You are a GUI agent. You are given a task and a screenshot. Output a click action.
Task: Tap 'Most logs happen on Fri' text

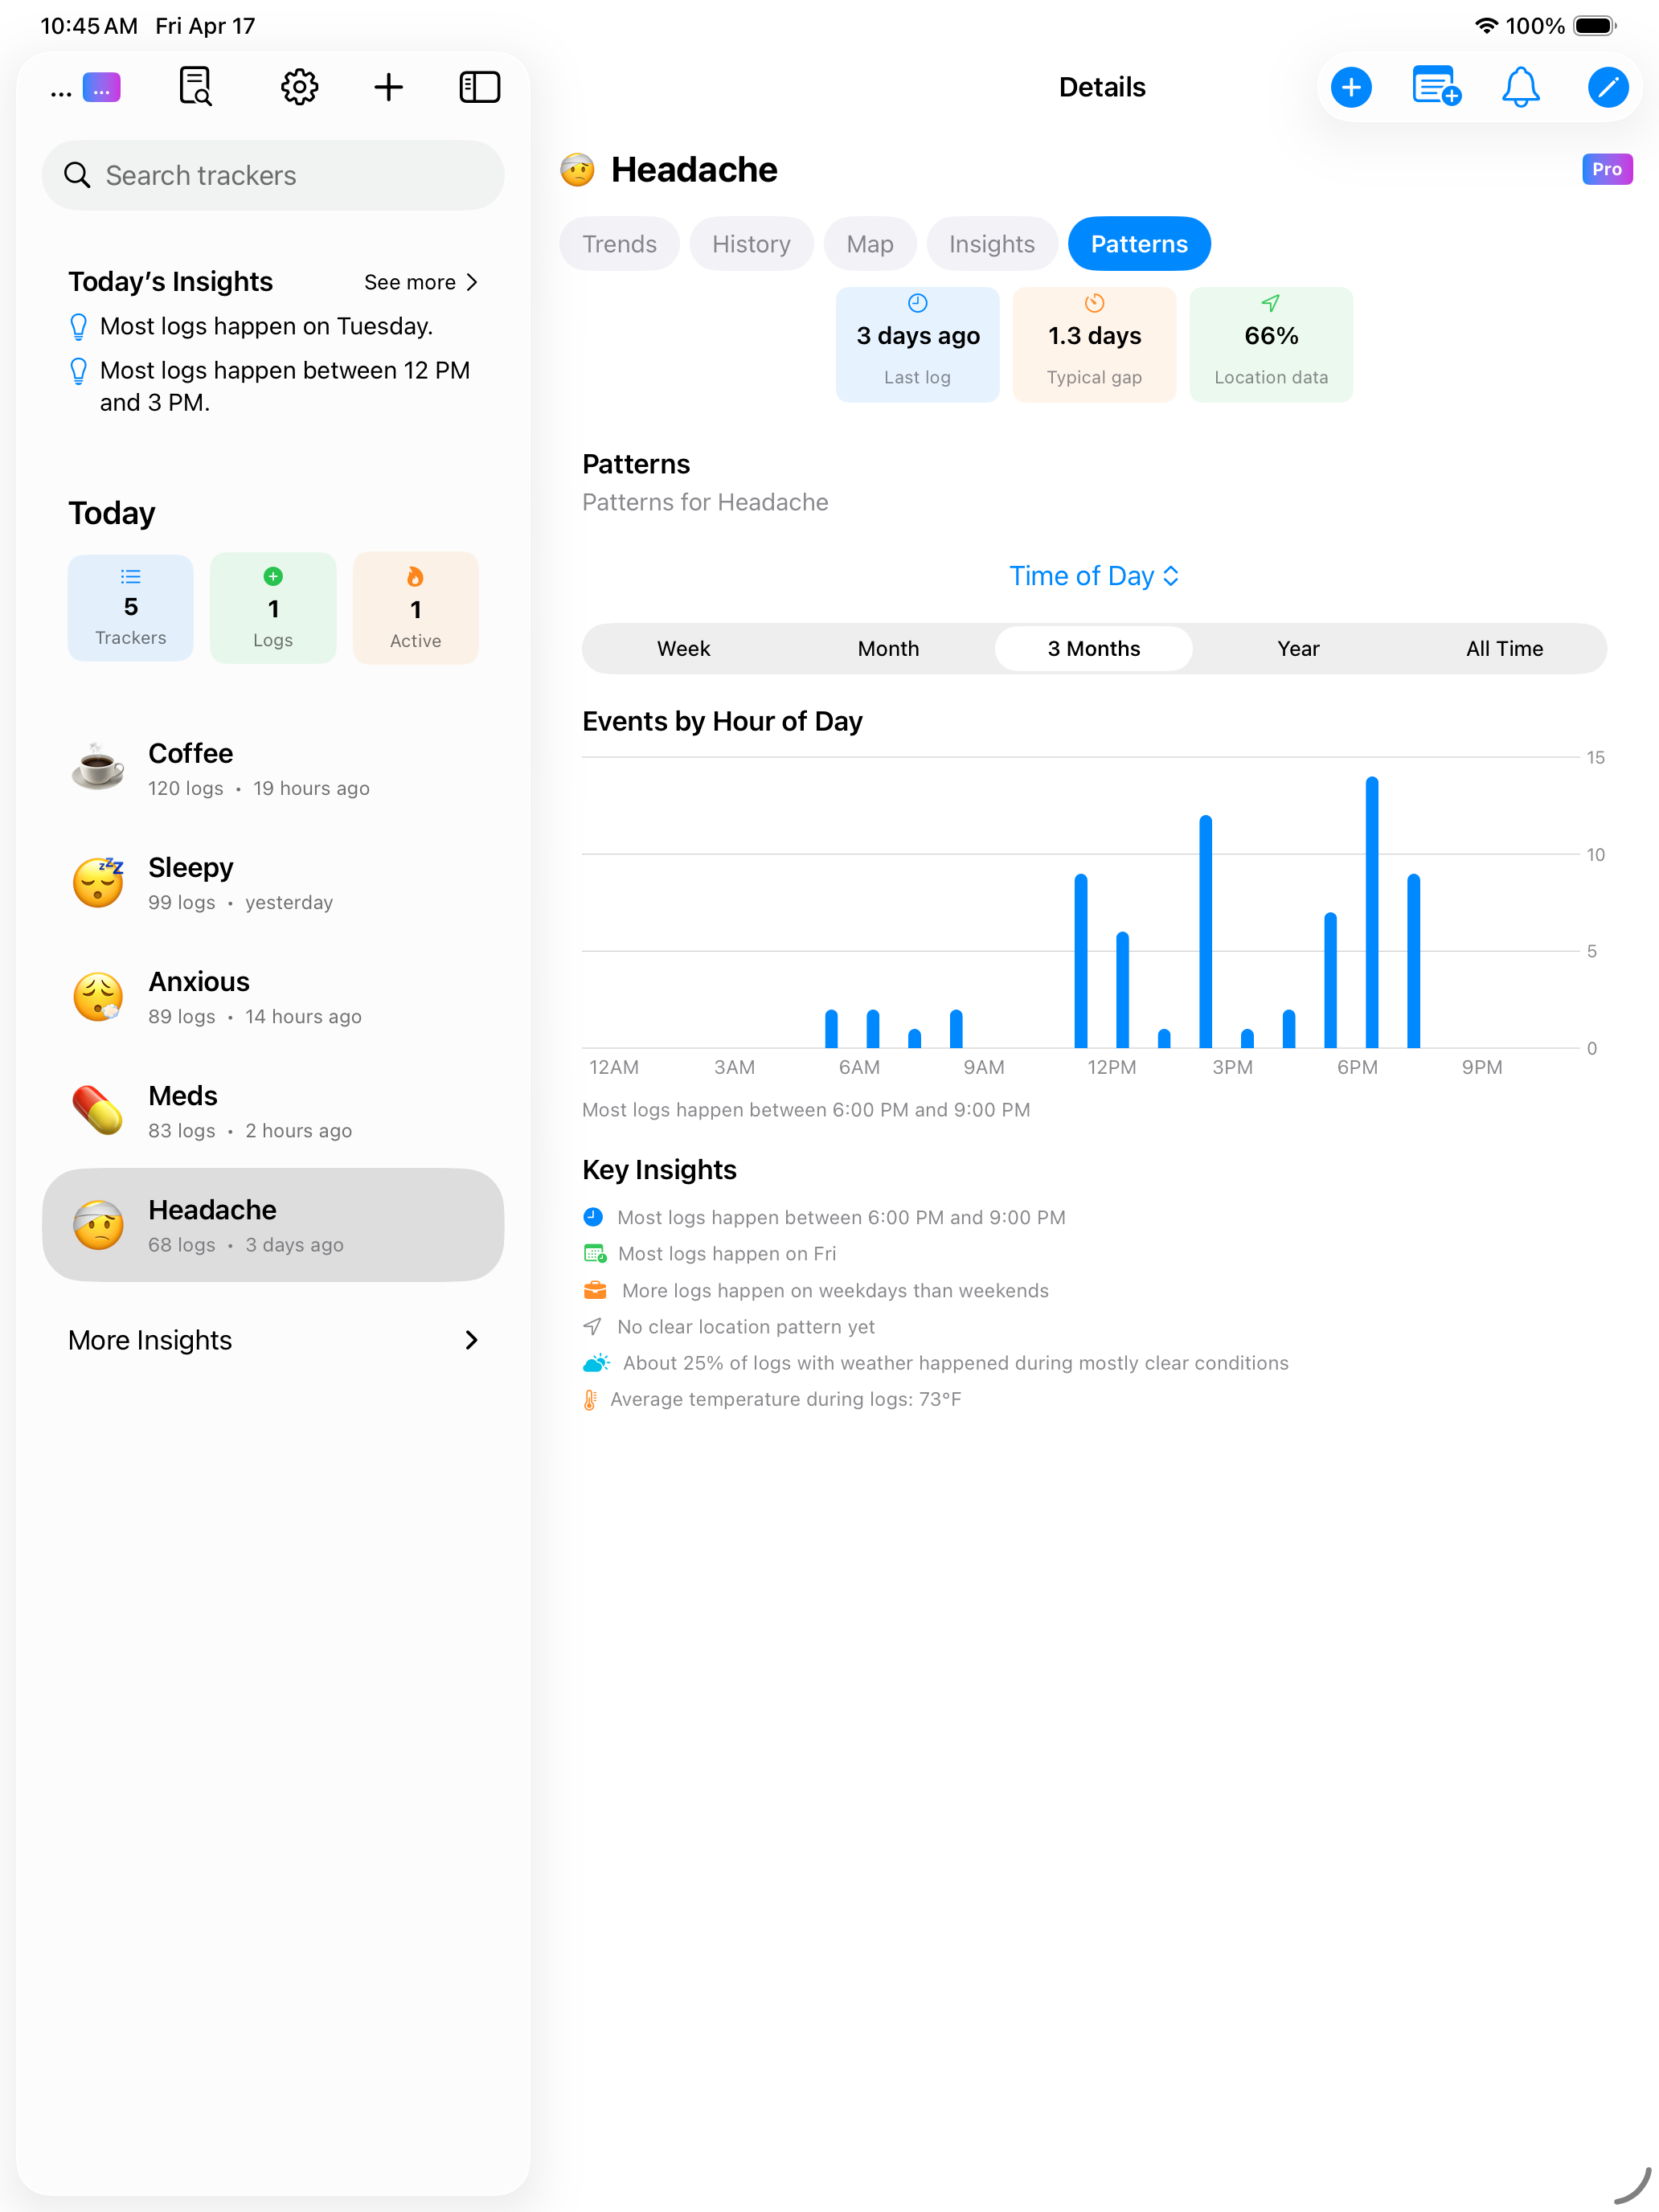[x=727, y=1253]
